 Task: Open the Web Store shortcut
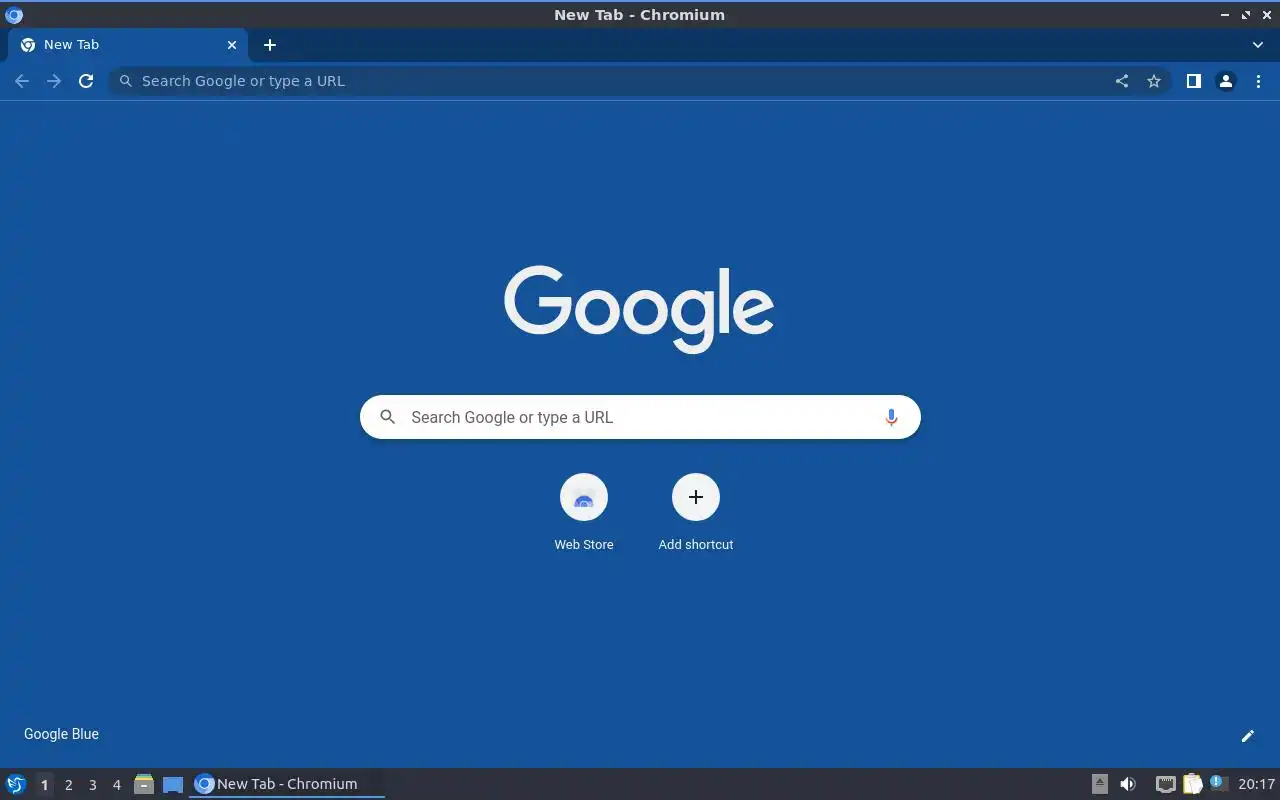(x=584, y=512)
